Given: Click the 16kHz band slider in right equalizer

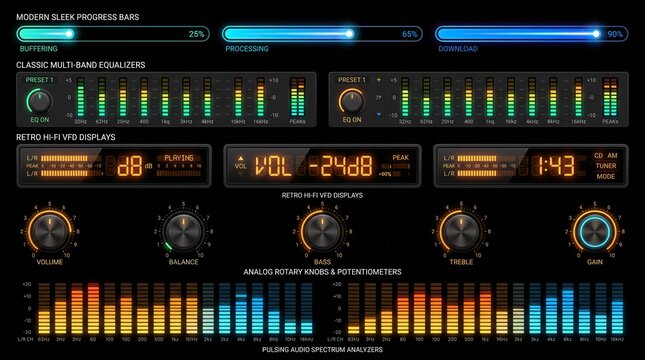Looking at the screenshot, I should [578, 97].
